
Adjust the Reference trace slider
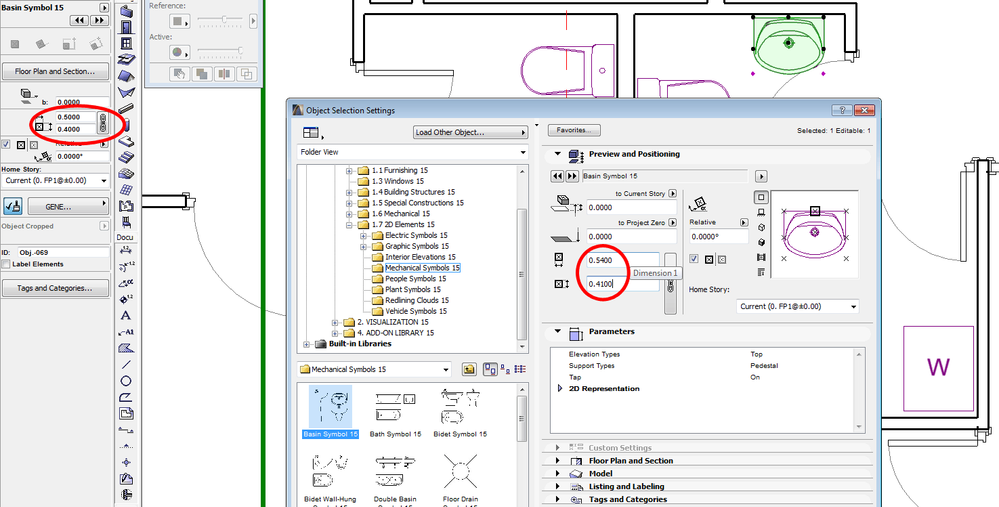pos(222,21)
